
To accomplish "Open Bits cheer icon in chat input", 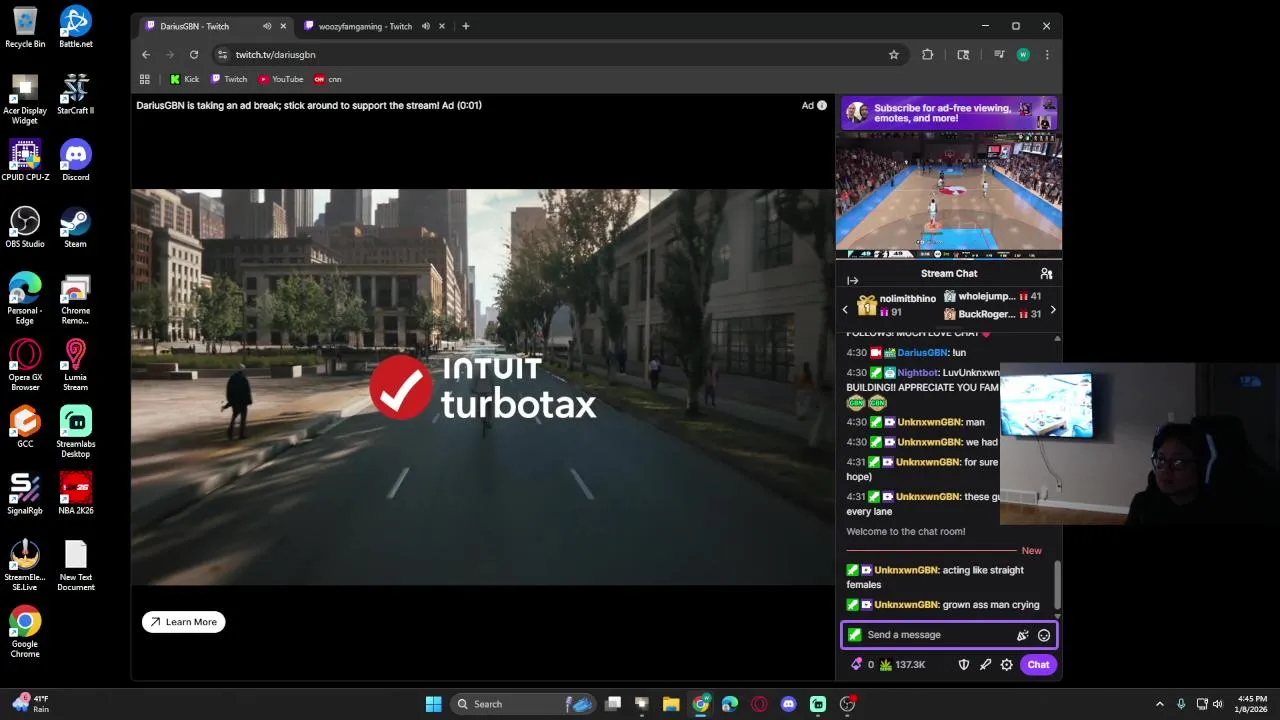I will tap(1022, 635).
